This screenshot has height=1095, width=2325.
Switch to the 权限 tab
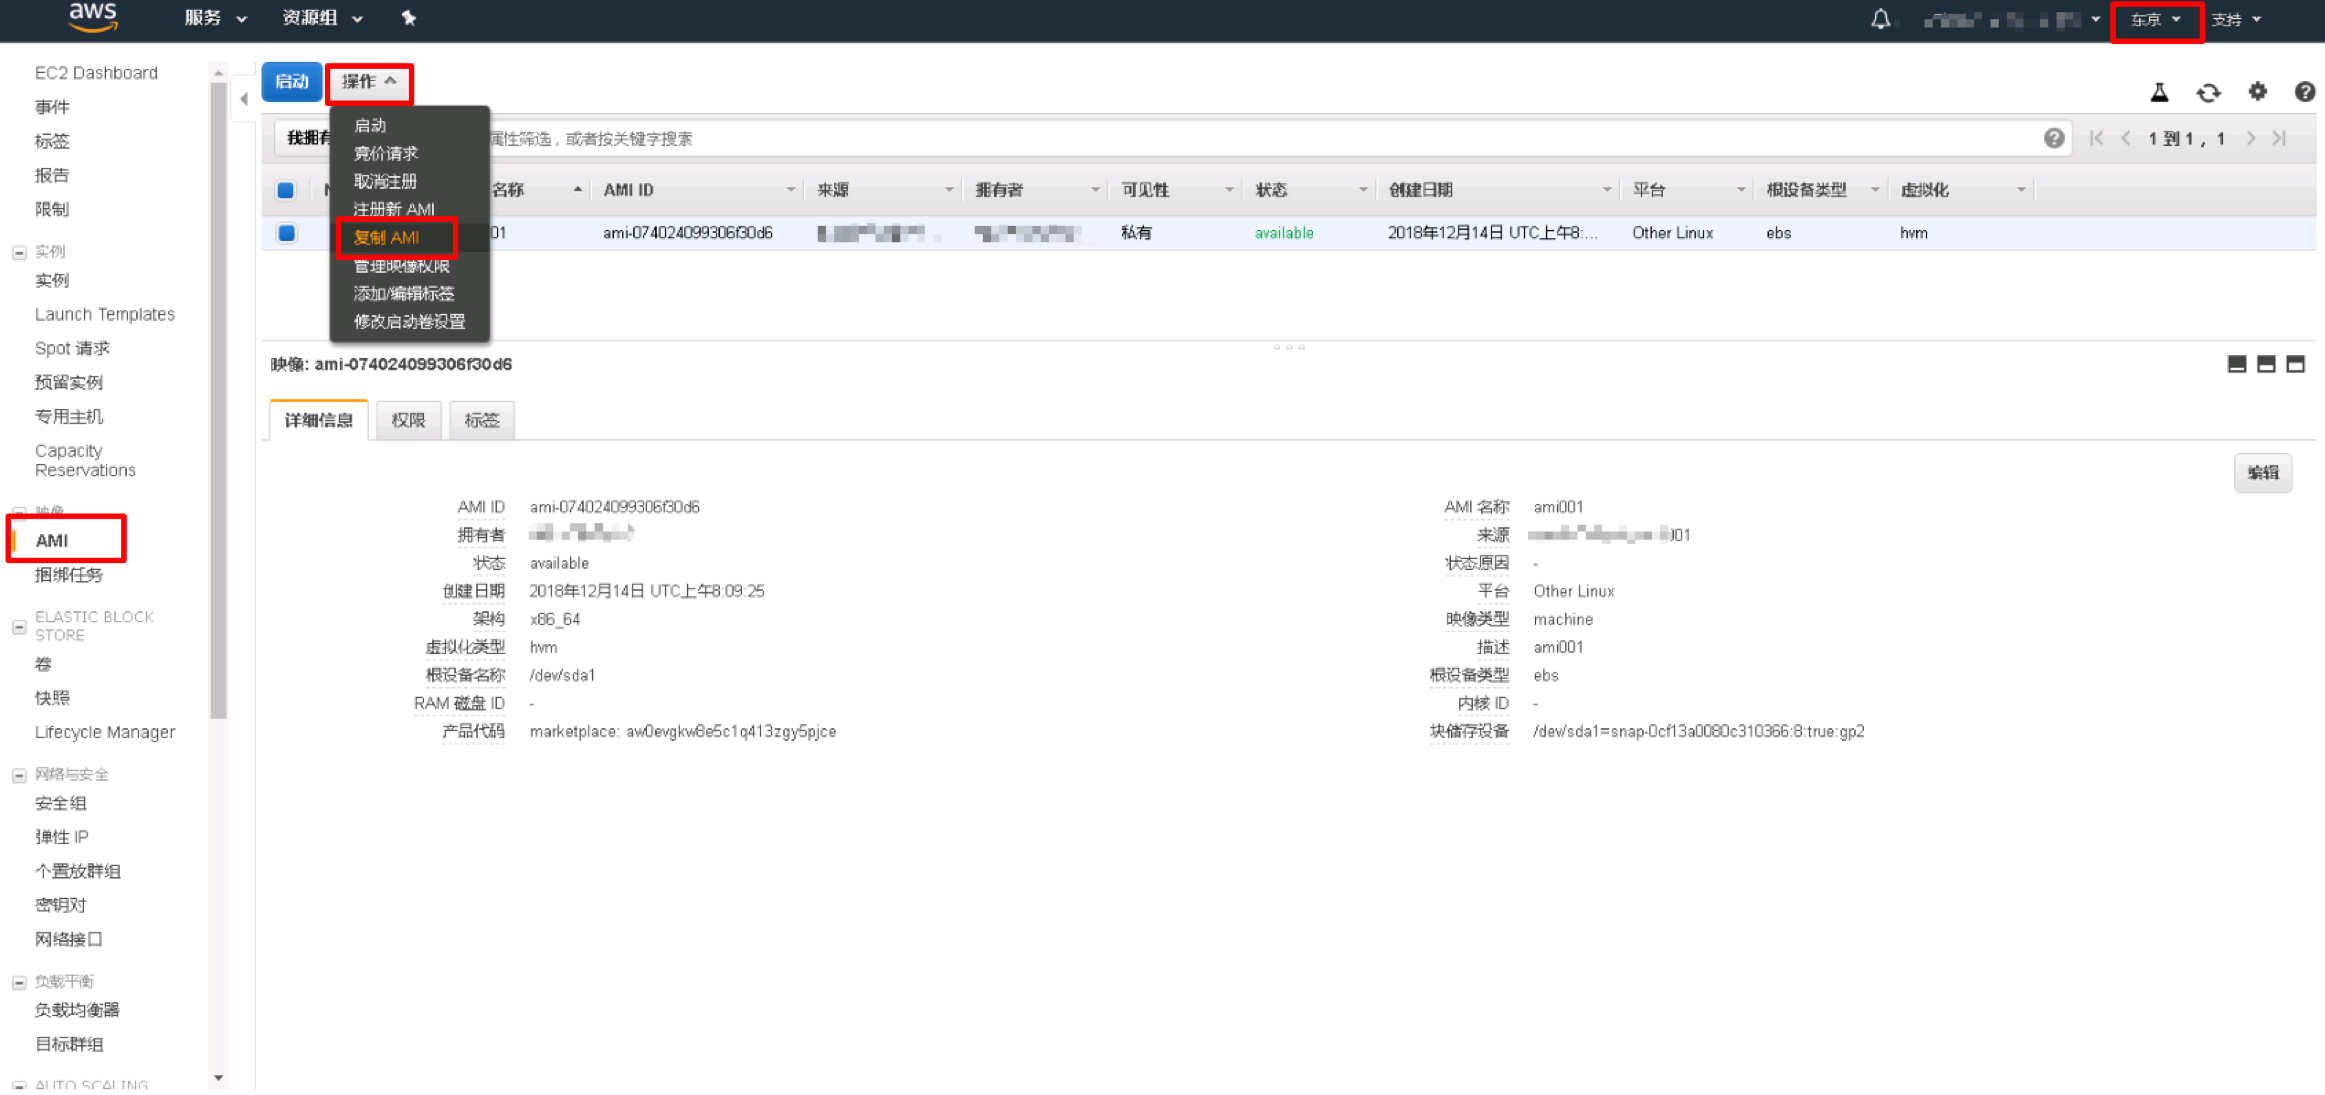[x=407, y=420]
